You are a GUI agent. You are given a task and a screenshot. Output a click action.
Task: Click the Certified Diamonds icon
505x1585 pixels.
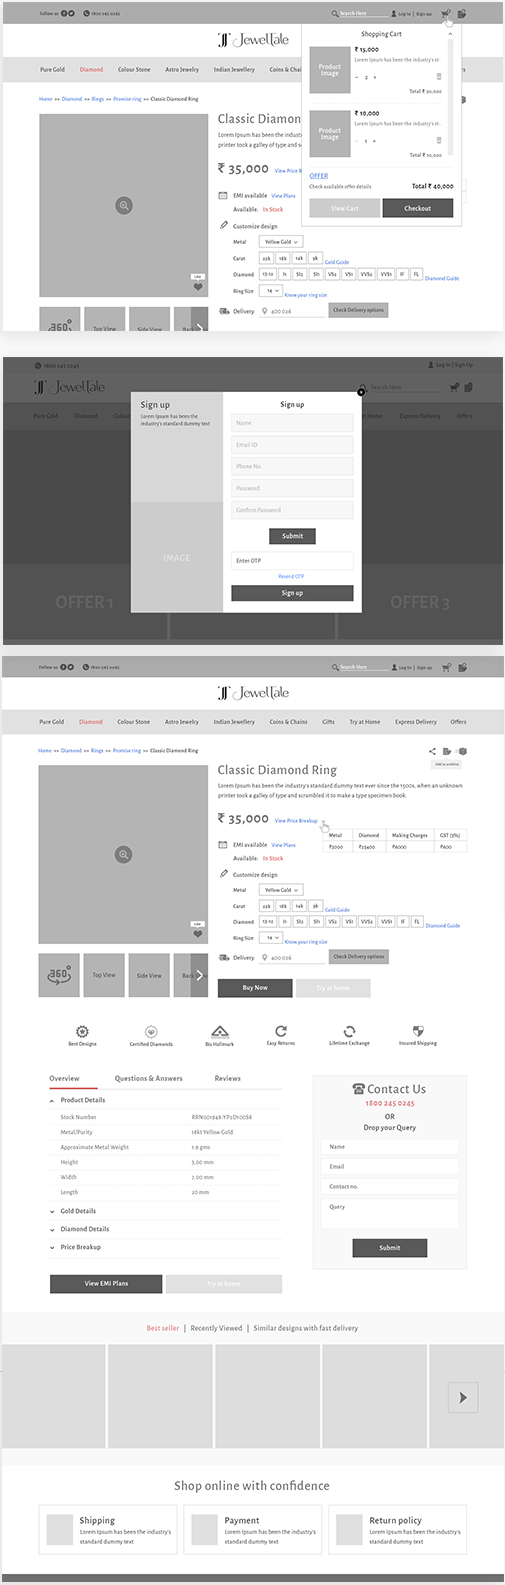151,1031
